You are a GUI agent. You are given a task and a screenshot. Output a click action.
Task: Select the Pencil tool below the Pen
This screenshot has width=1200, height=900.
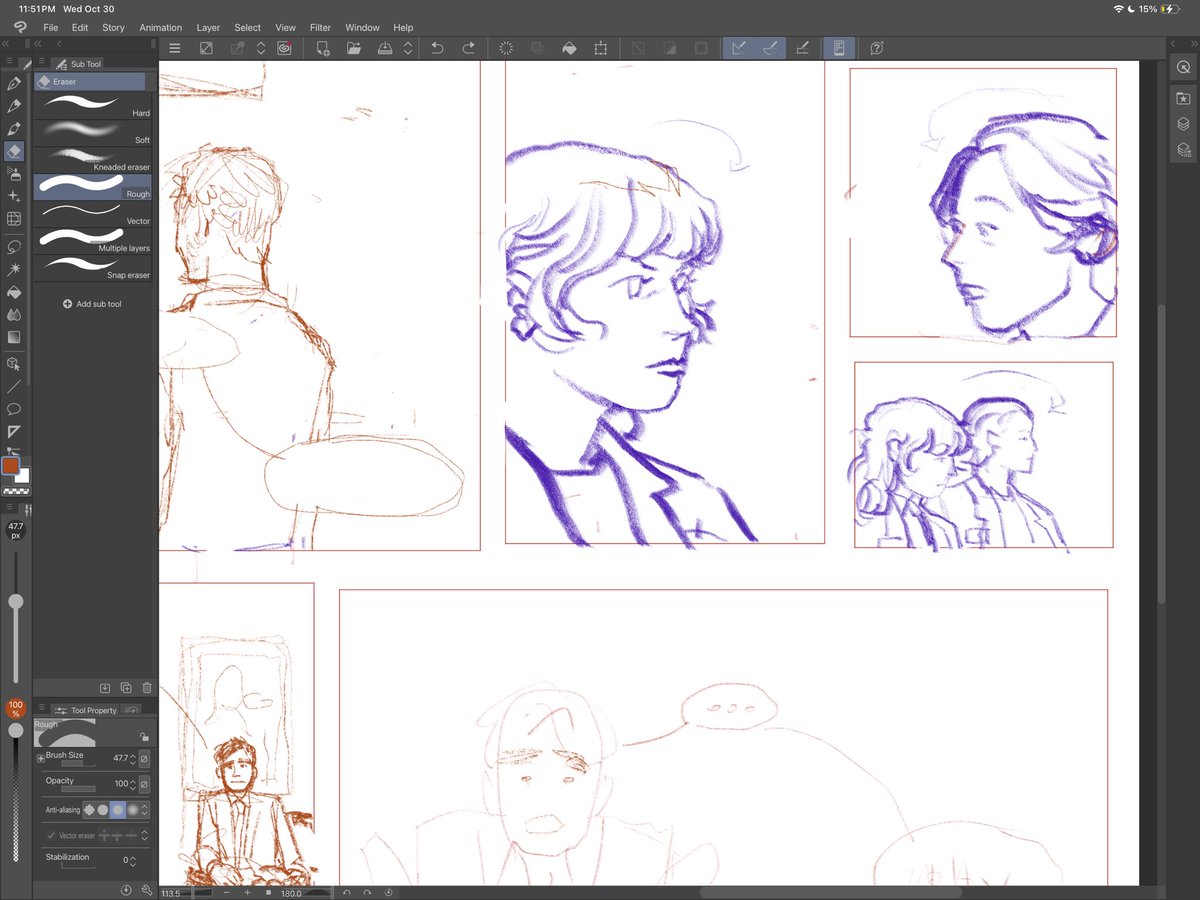(x=14, y=106)
